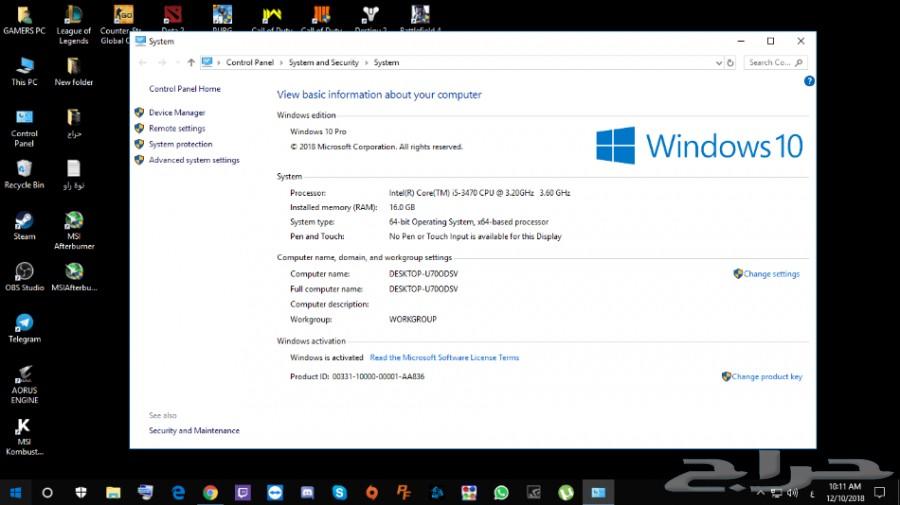Go to Control Panel Home
Image resolution: width=900 pixels, height=505 pixels.
tap(184, 89)
